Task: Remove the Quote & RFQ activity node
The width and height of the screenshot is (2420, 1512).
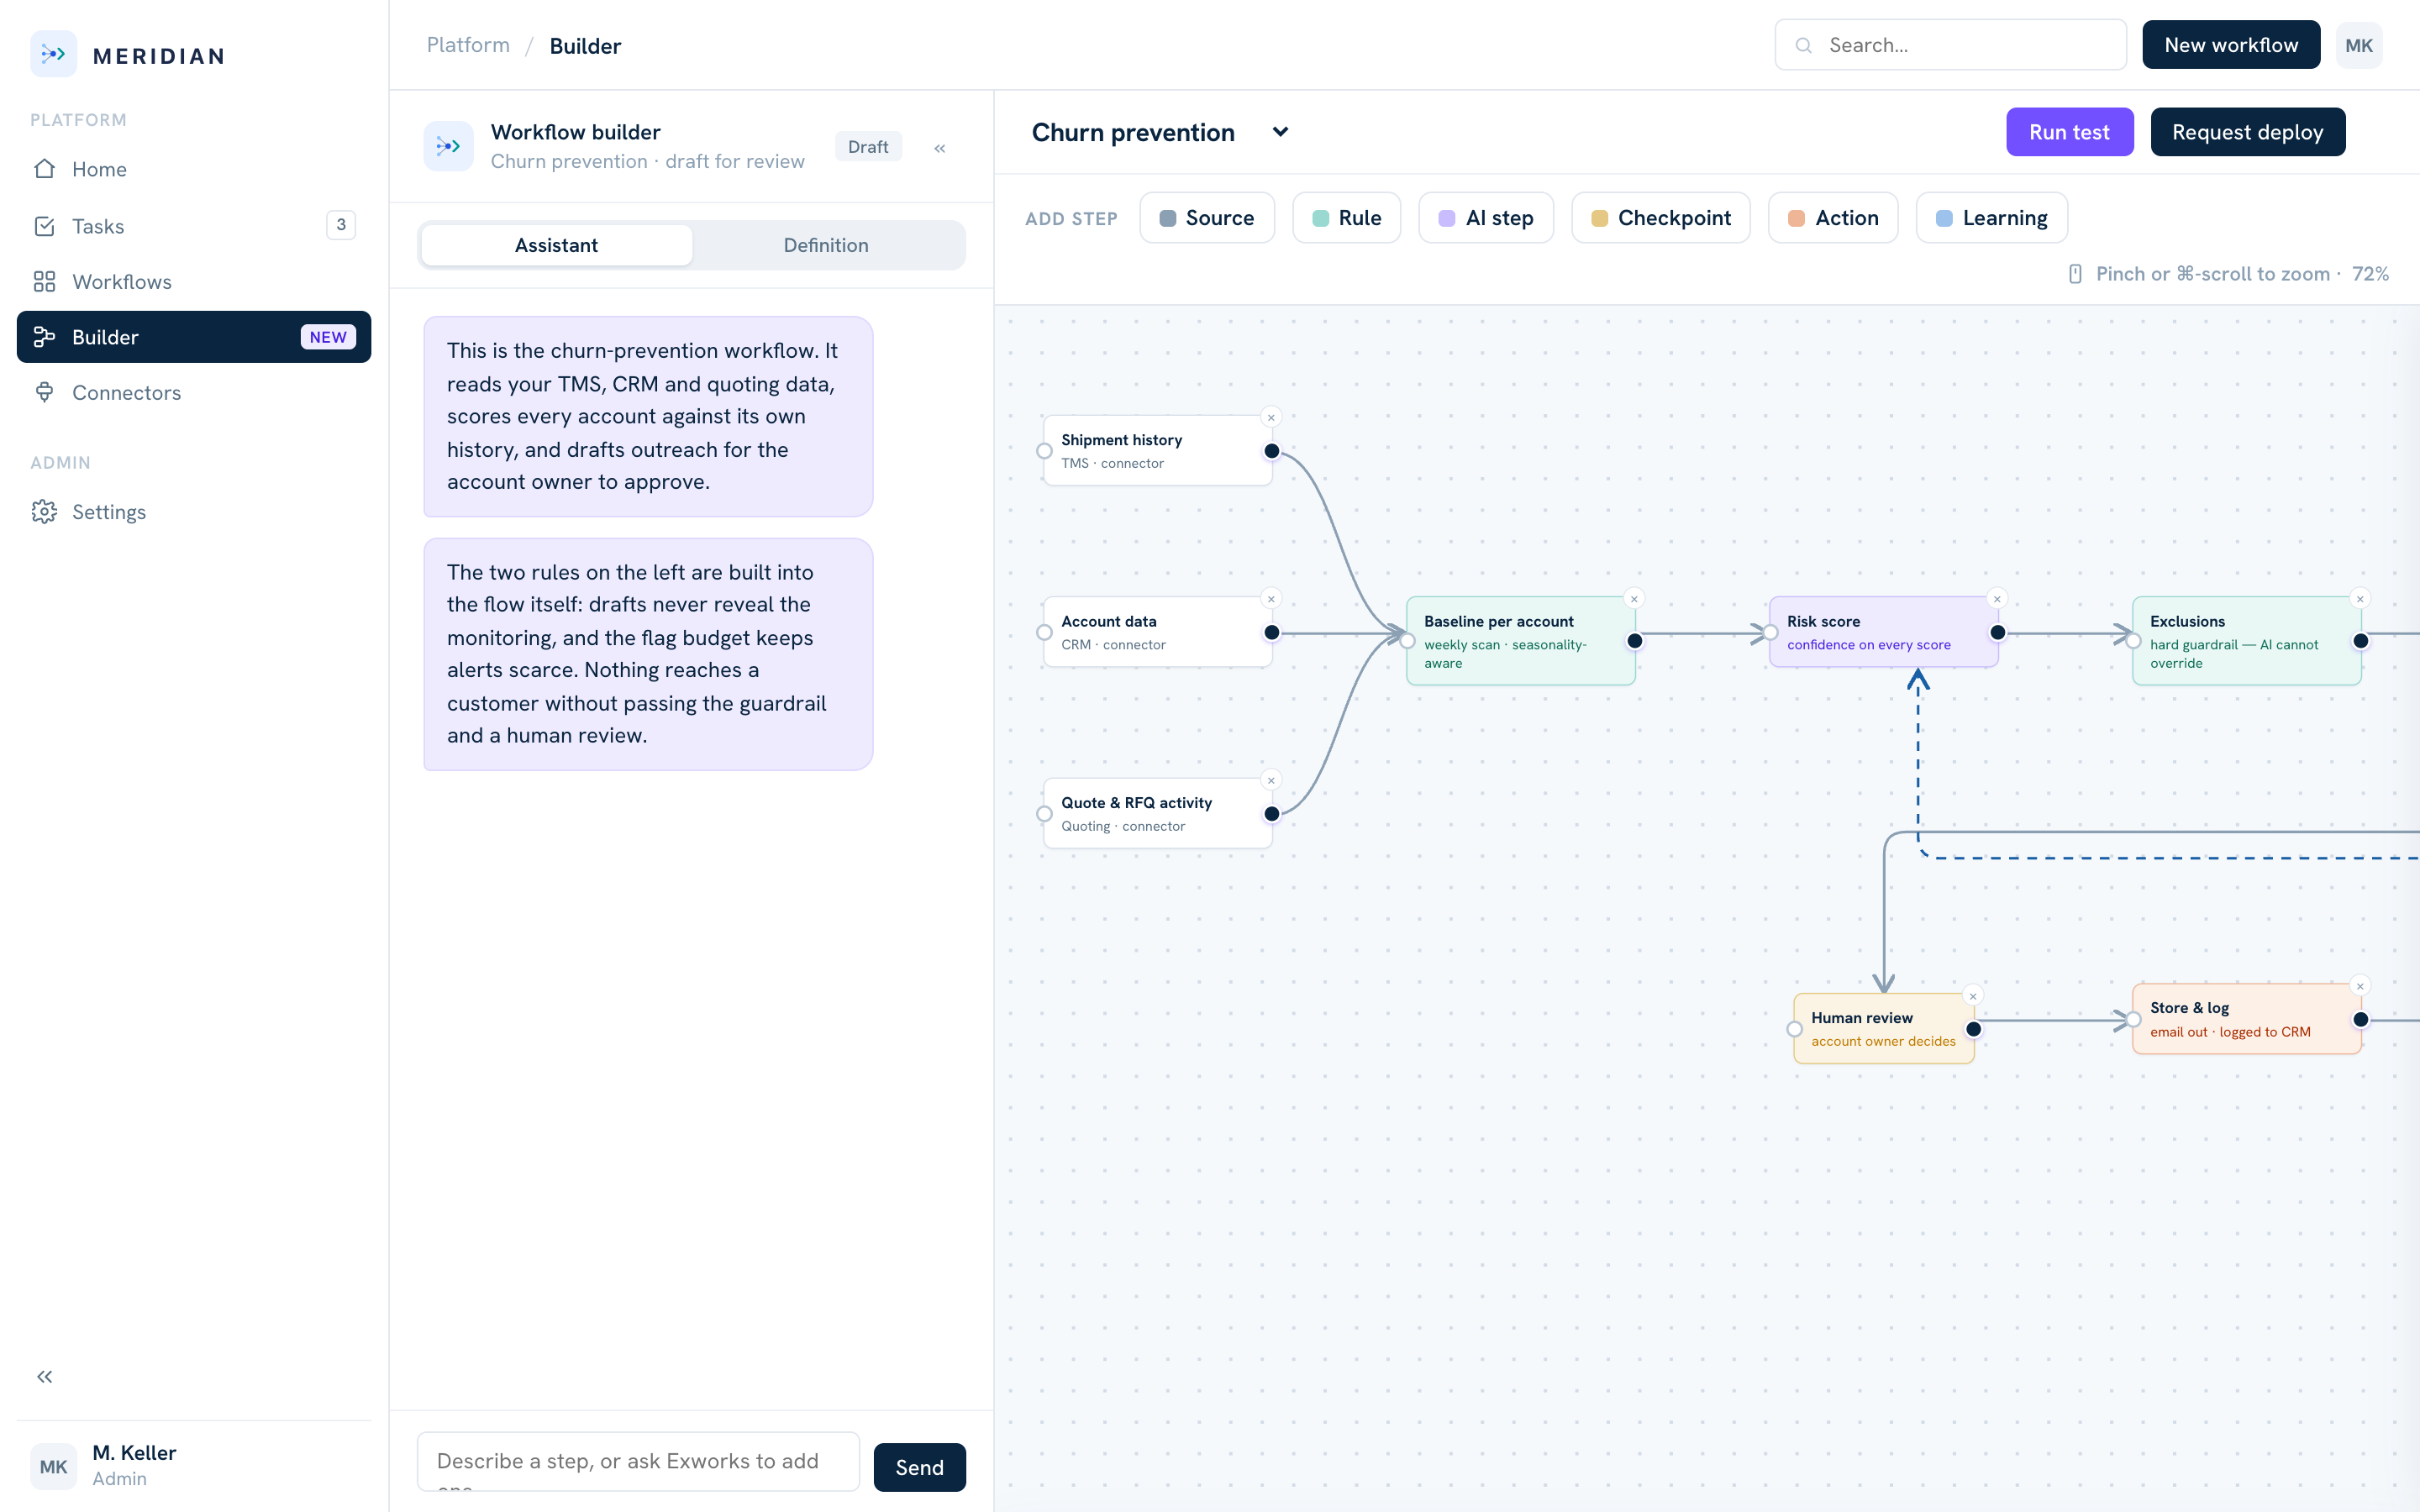Action: click(1271, 781)
